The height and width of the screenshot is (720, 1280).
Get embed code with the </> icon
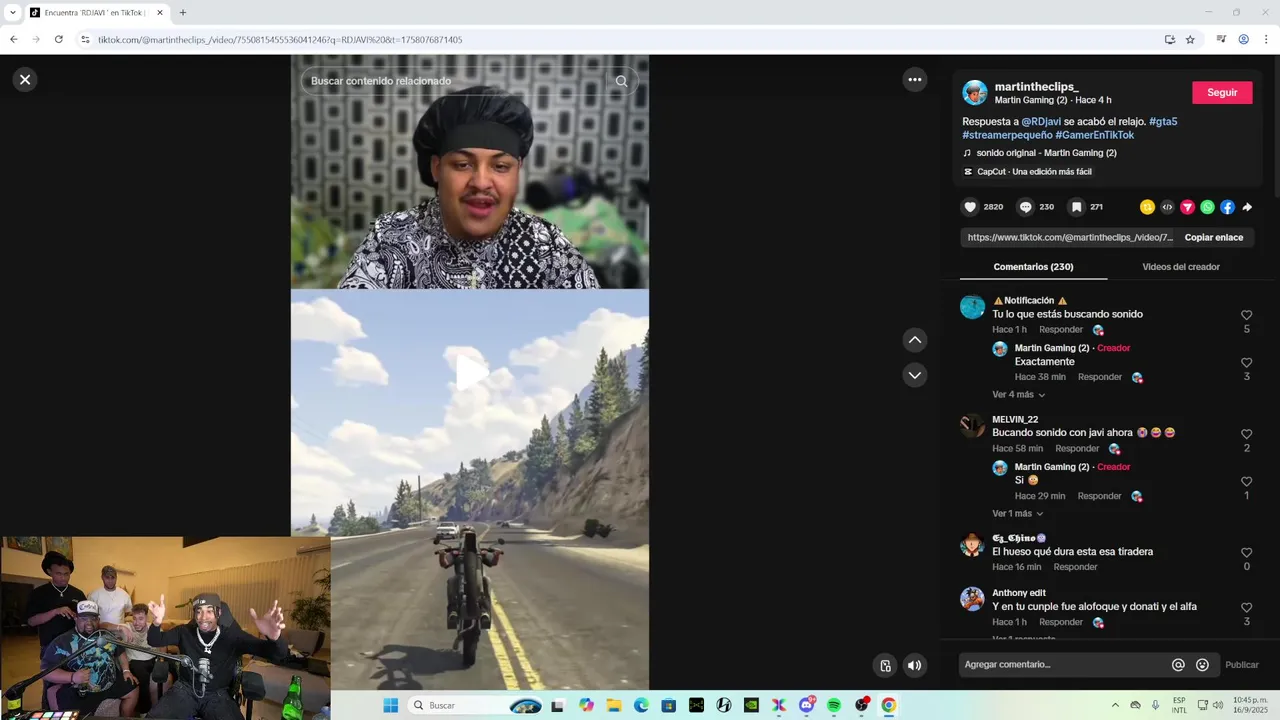[x=1167, y=207]
